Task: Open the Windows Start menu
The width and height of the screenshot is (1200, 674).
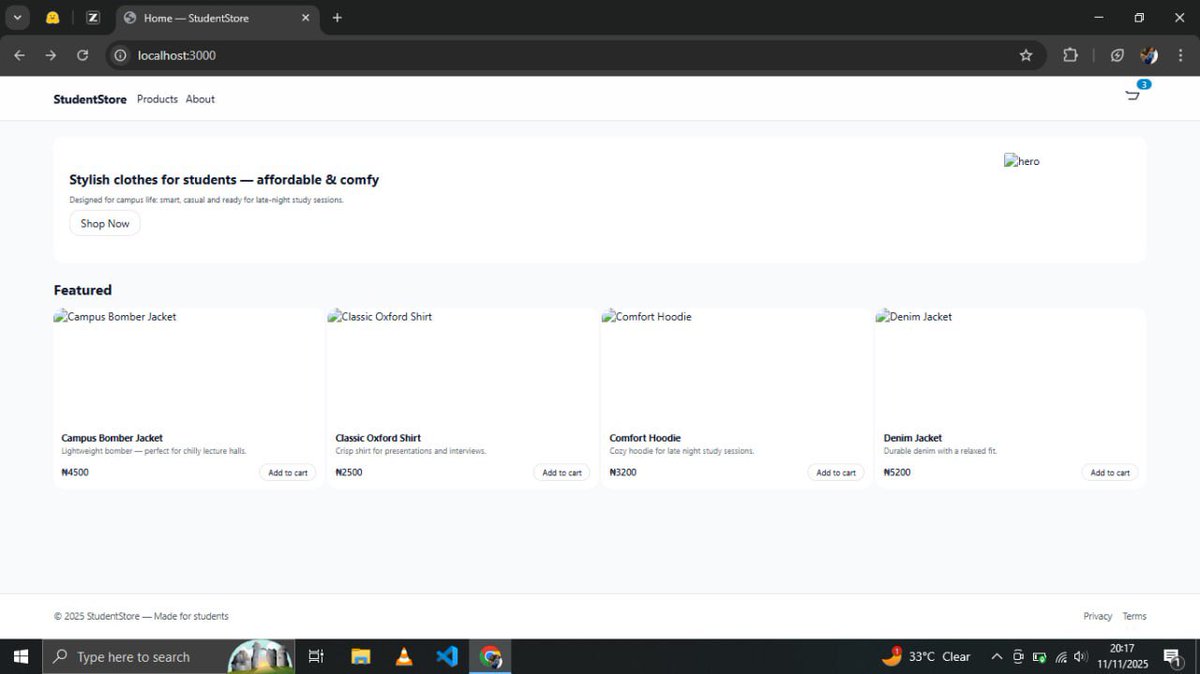Action: click(x=20, y=656)
